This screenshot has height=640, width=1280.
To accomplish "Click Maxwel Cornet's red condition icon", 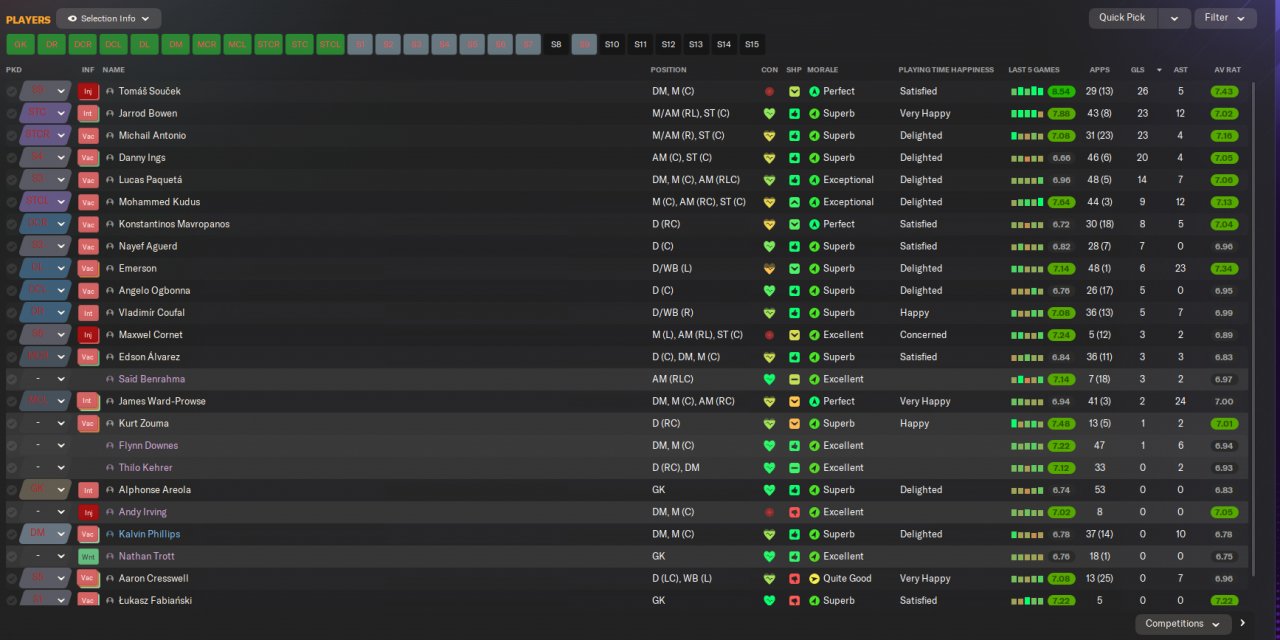I will point(769,335).
